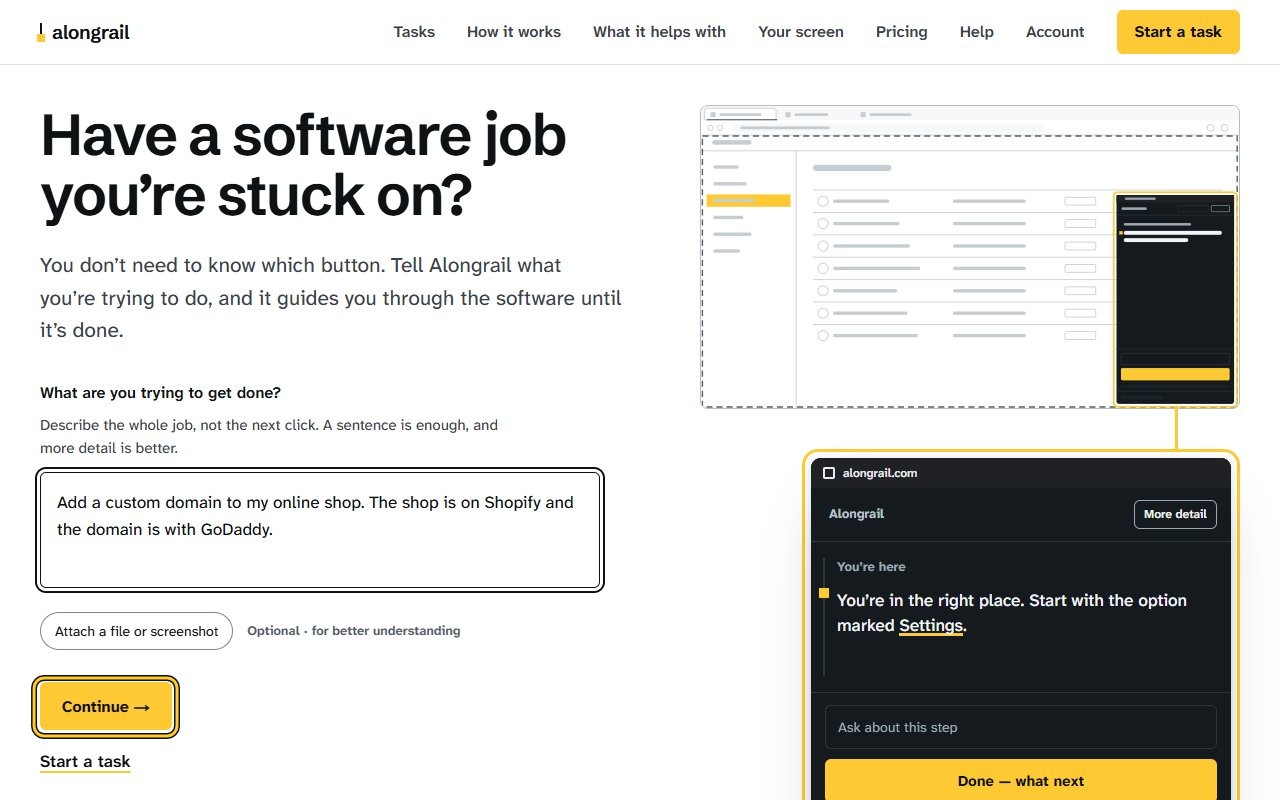Screen dimensions: 1280x800
Task: Click the Continue button
Action: point(106,707)
